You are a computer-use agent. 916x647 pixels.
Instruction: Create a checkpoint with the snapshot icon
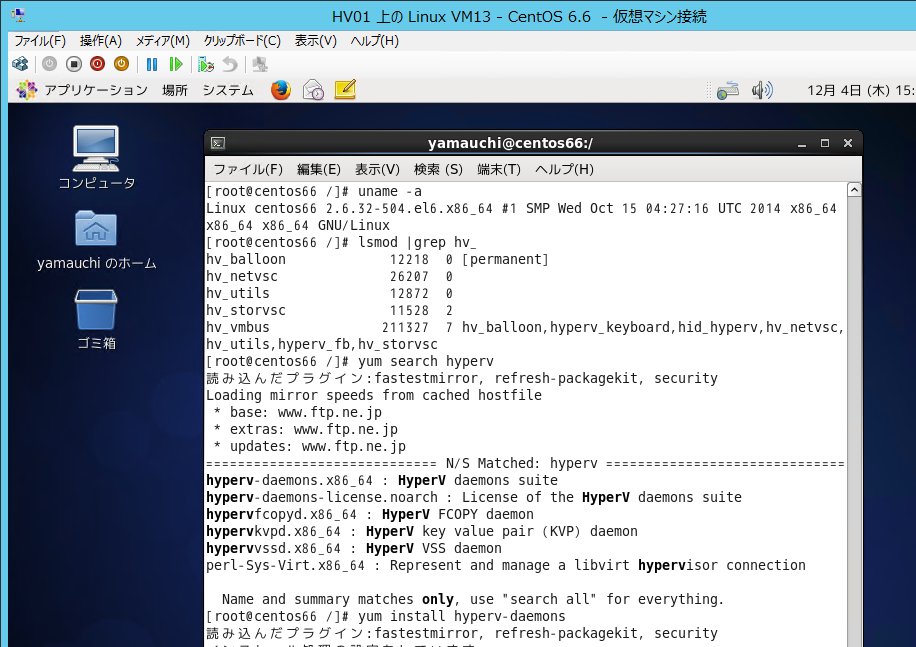click(206, 64)
